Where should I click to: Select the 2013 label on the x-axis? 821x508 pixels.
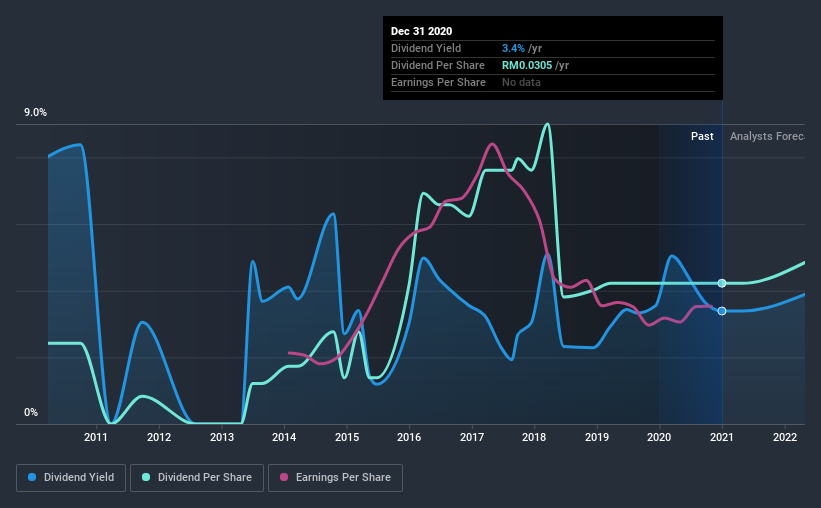pos(221,437)
